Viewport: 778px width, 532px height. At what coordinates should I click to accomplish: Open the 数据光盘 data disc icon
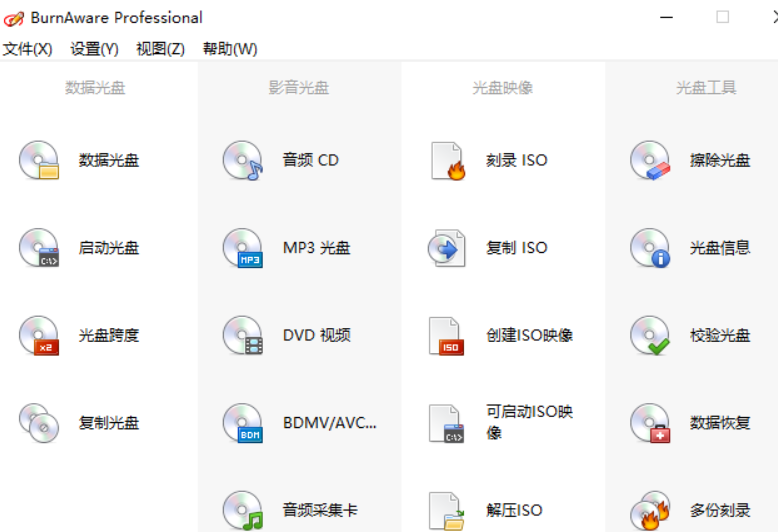click(39, 160)
